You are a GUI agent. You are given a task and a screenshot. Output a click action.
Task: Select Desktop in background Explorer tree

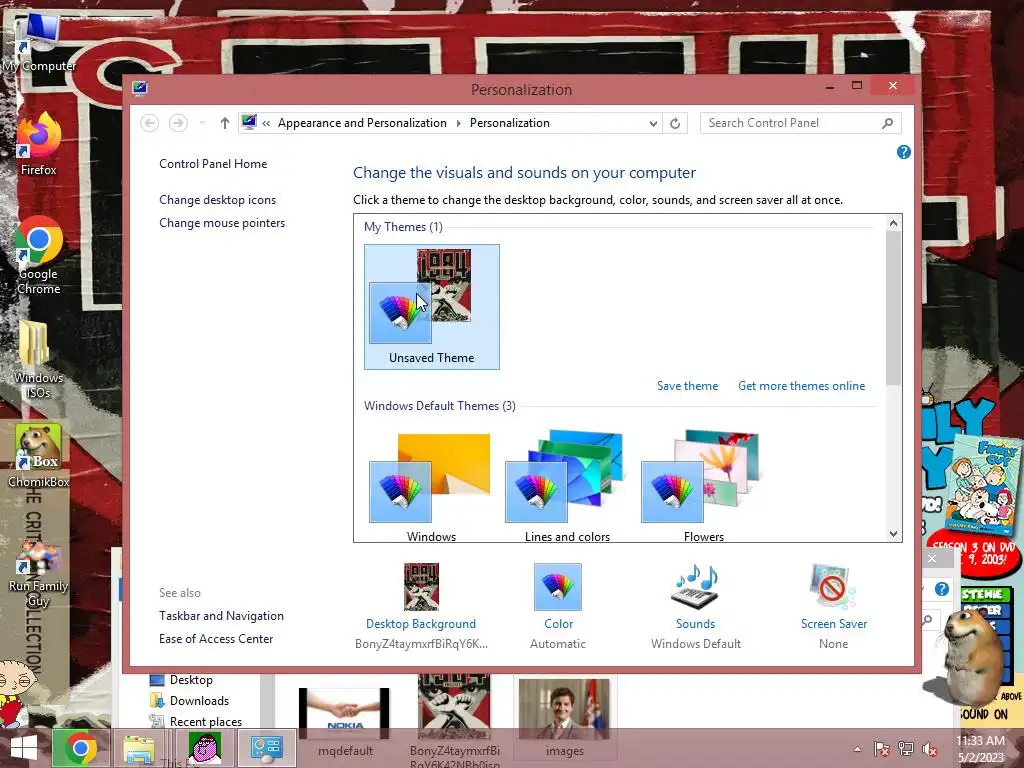tap(182, 680)
